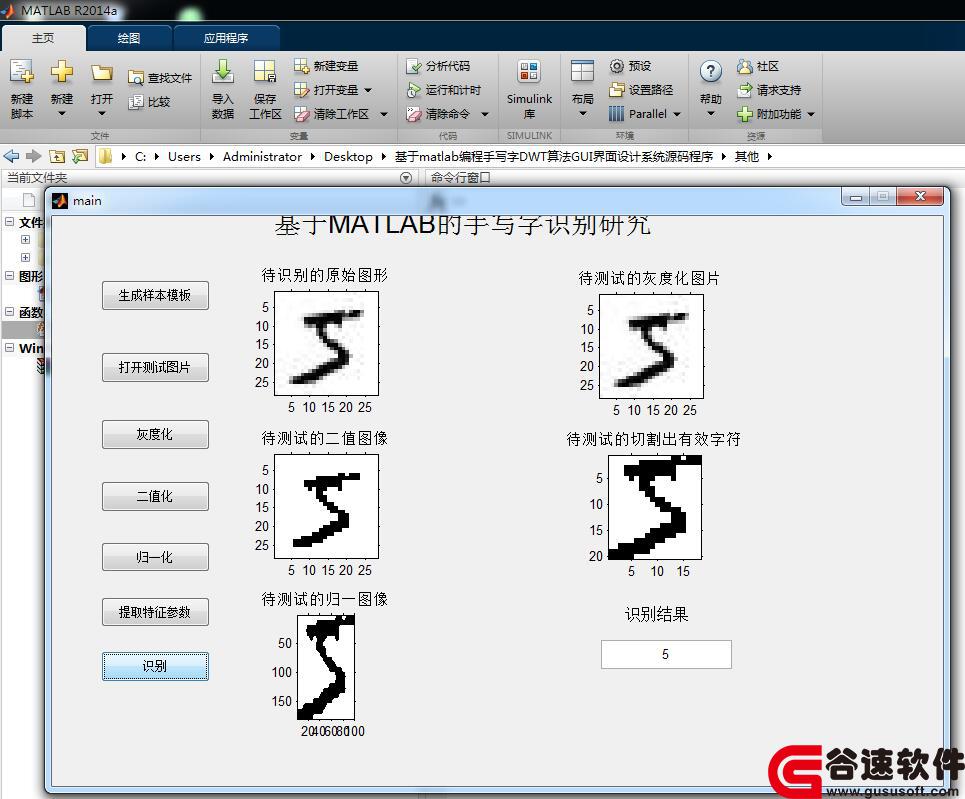
Task: Collapse the 图形 section in Current Folder panel
Action: point(10,276)
